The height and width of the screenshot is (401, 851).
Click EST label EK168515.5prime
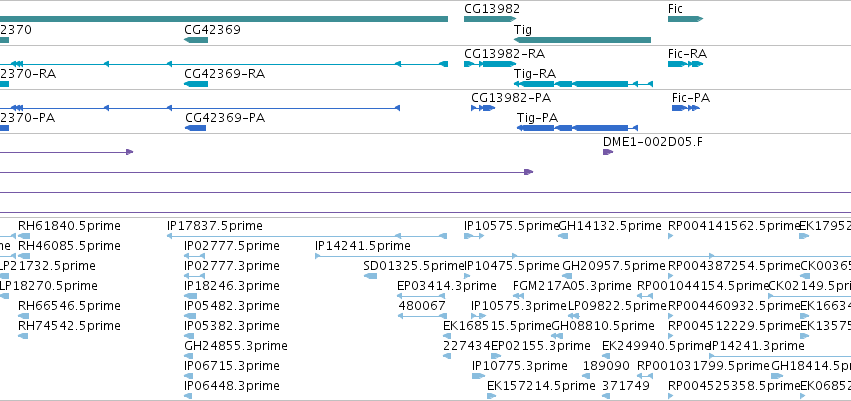497,326
